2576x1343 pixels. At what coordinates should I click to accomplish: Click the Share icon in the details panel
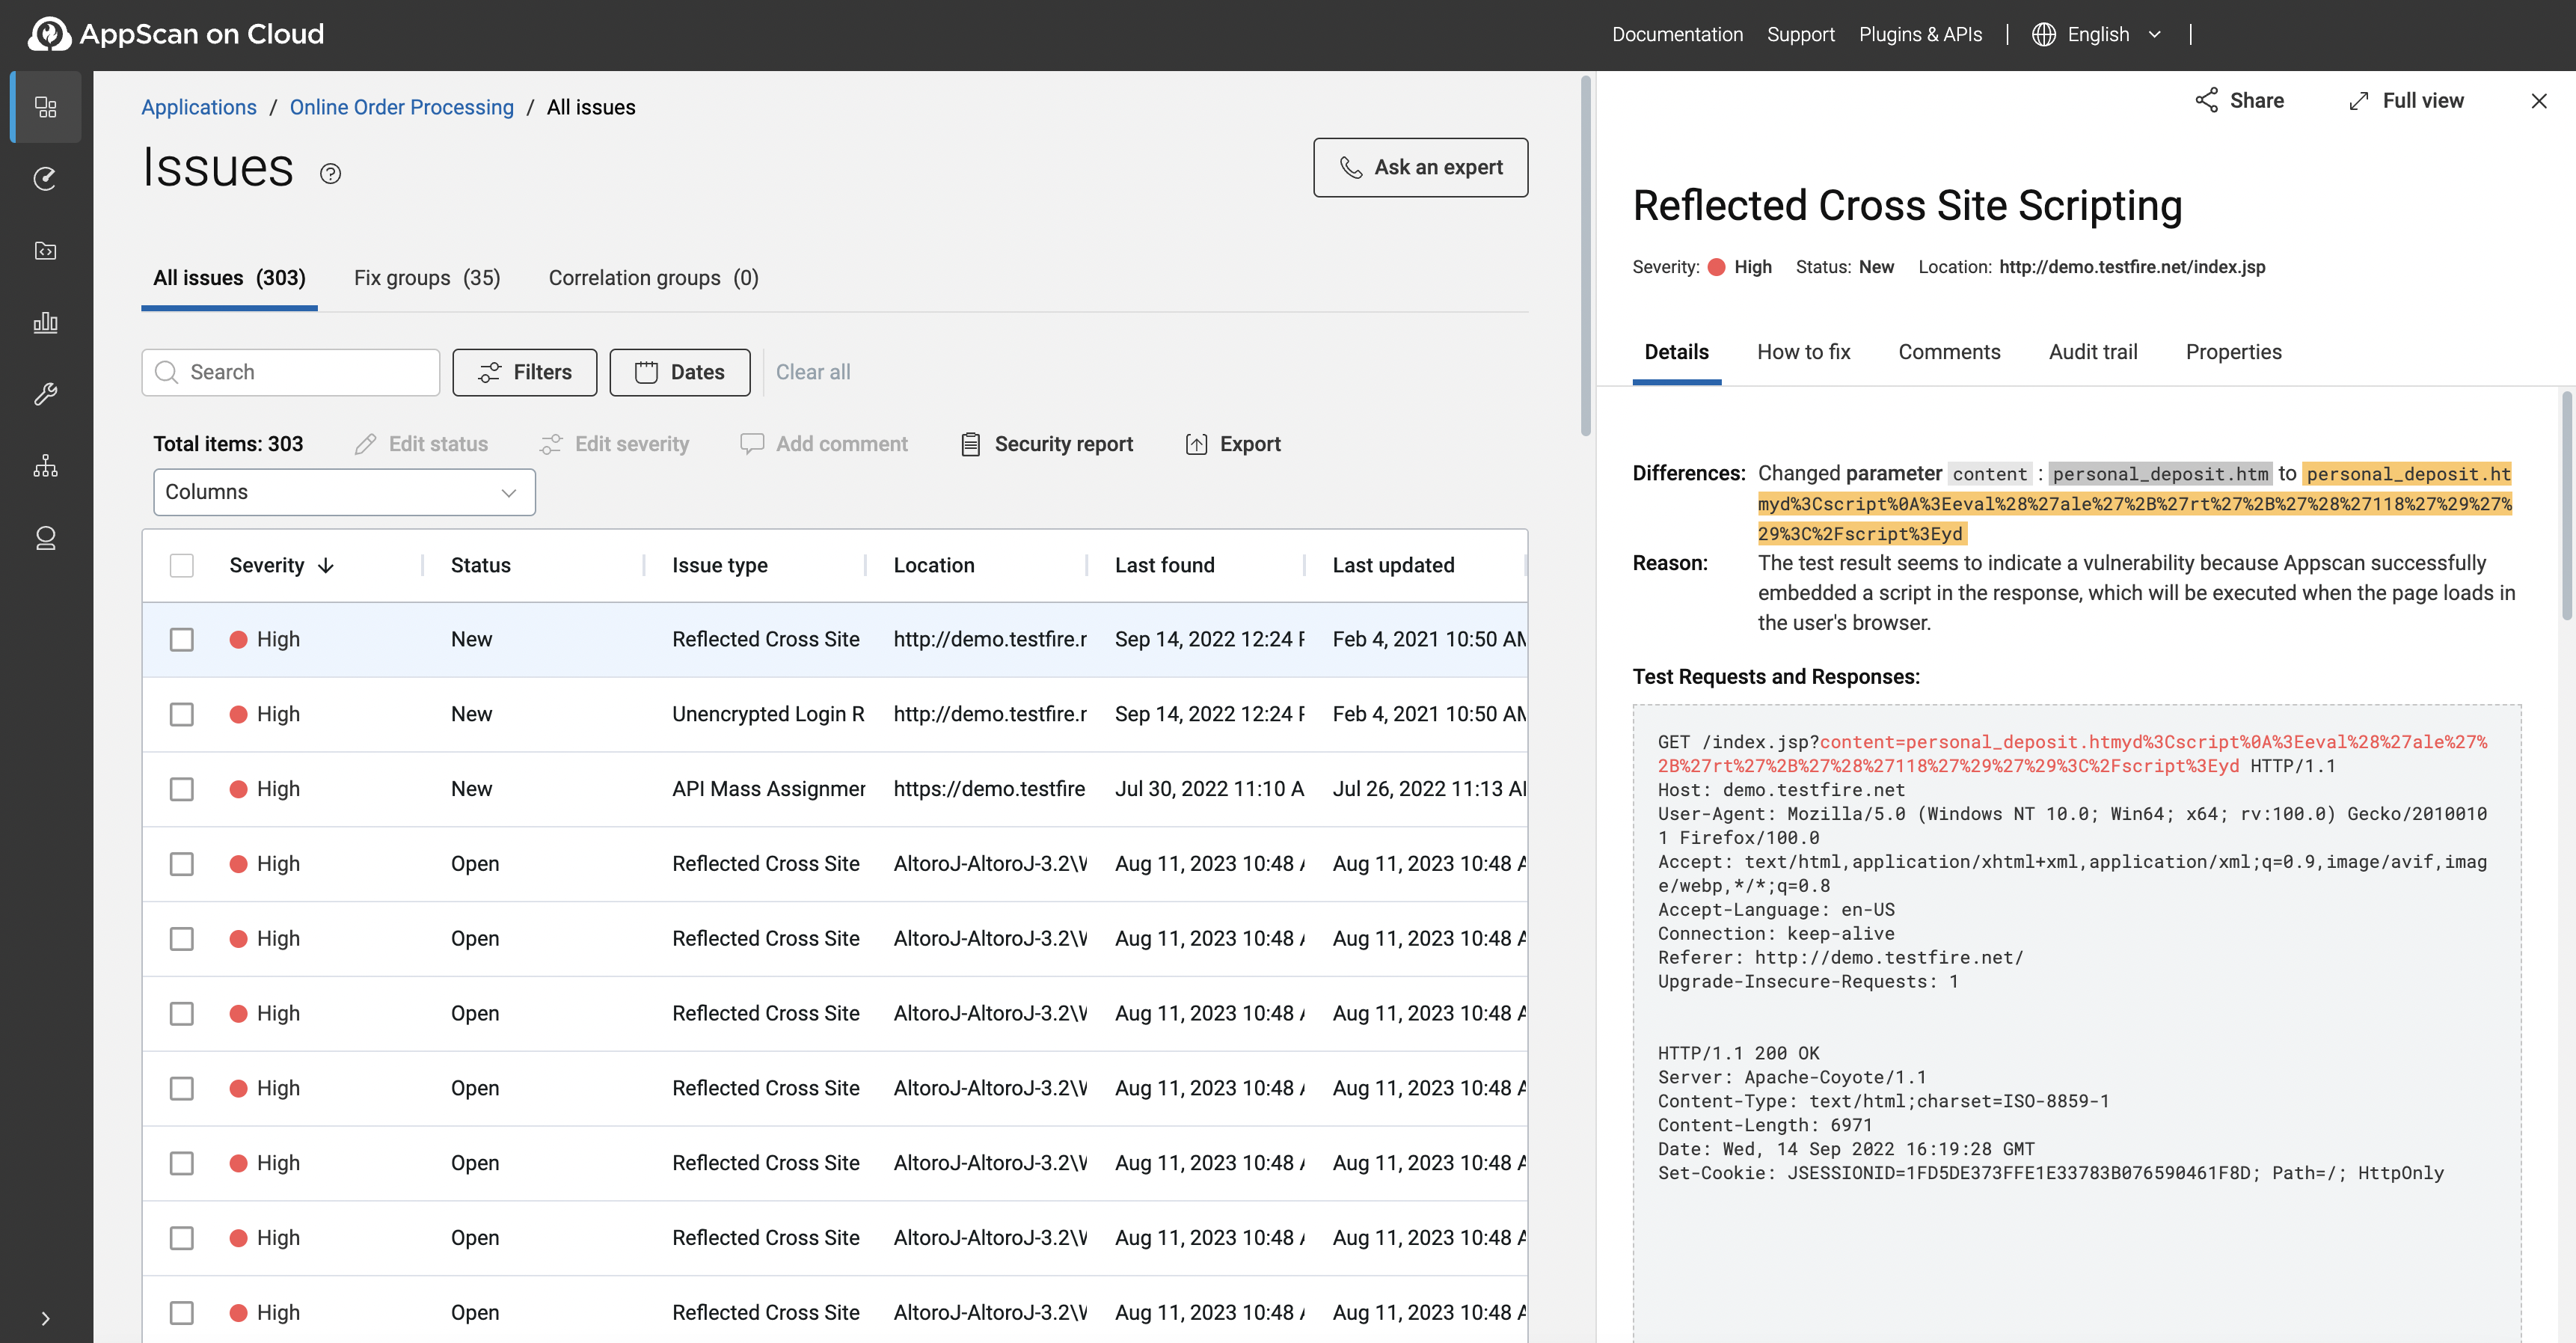pos(2206,100)
